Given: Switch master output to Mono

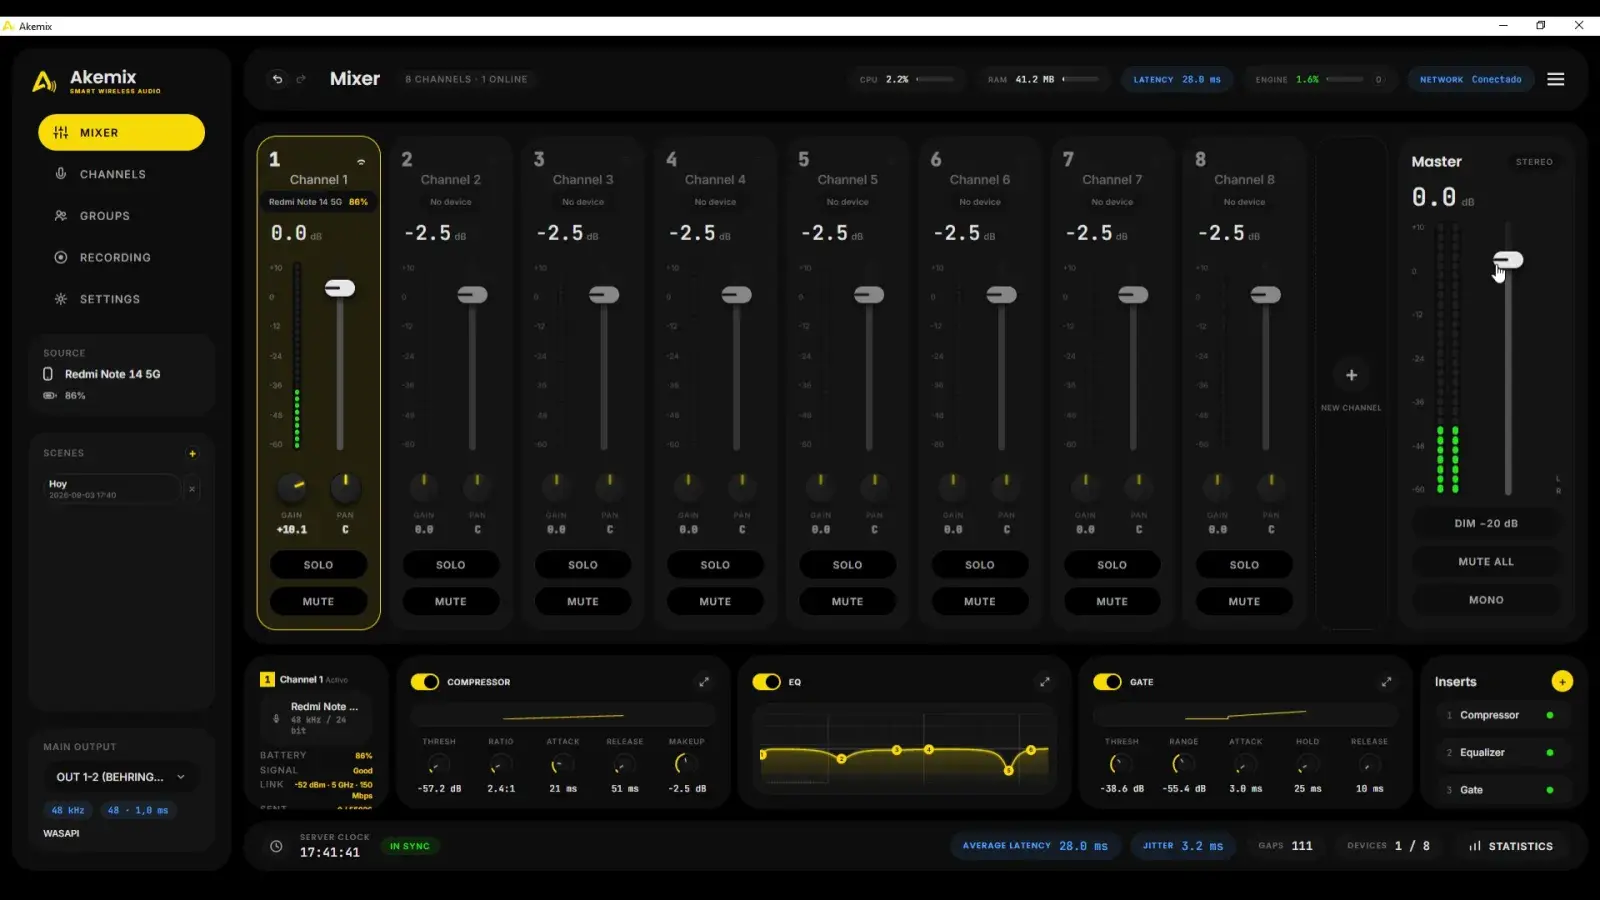Looking at the screenshot, I should coord(1486,600).
